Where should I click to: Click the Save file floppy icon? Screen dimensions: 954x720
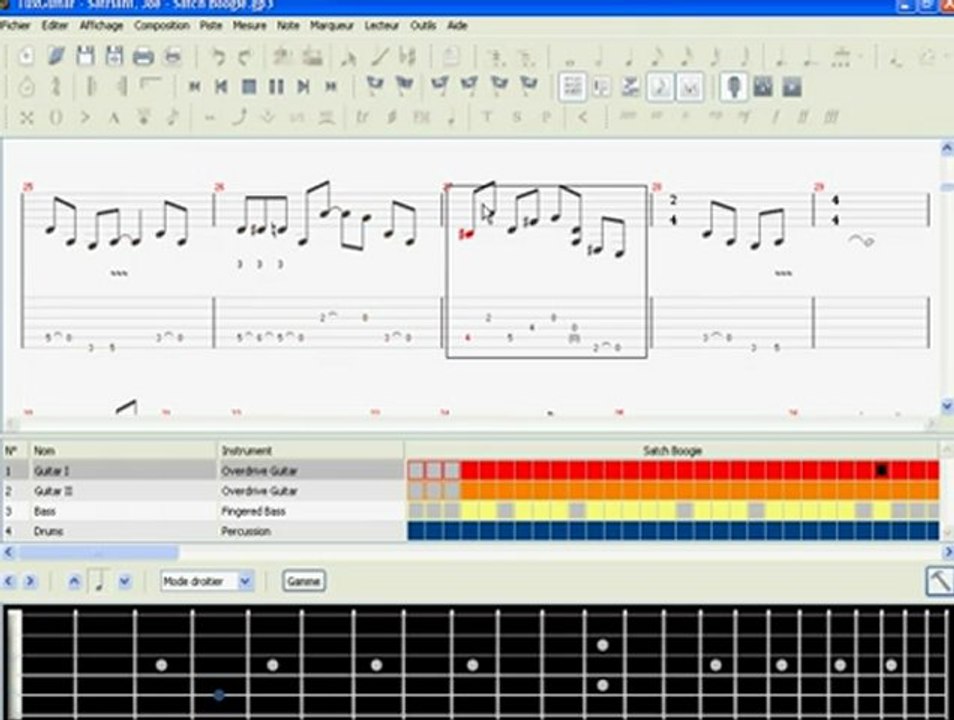pos(85,57)
